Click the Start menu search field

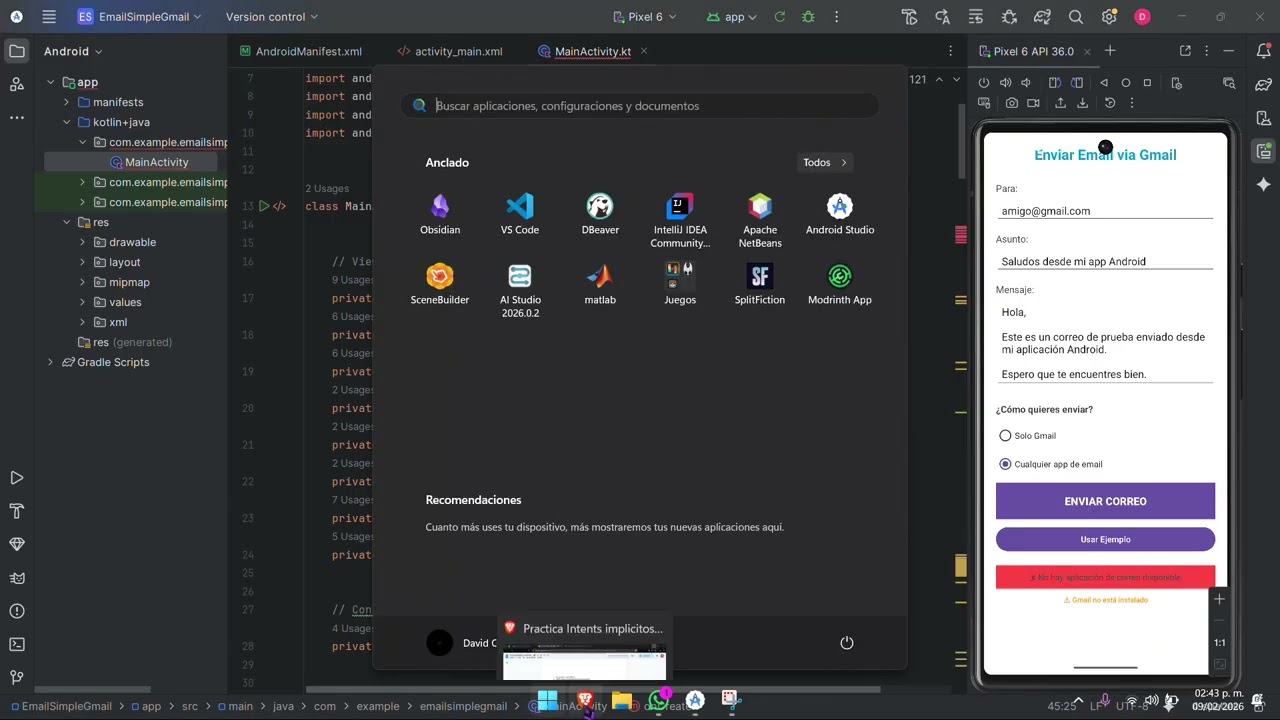640,106
